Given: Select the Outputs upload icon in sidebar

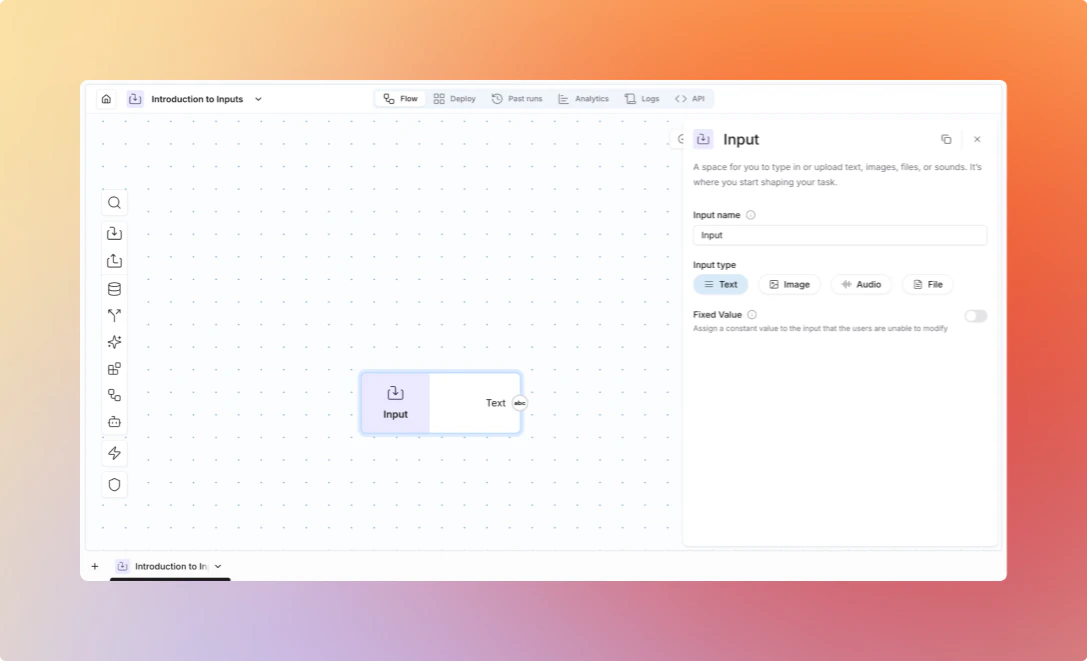Looking at the screenshot, I should pos(114,261).
